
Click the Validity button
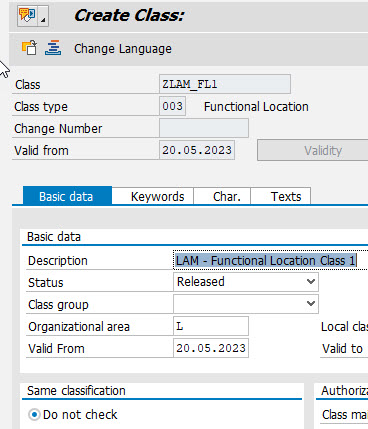coord(313,151)
